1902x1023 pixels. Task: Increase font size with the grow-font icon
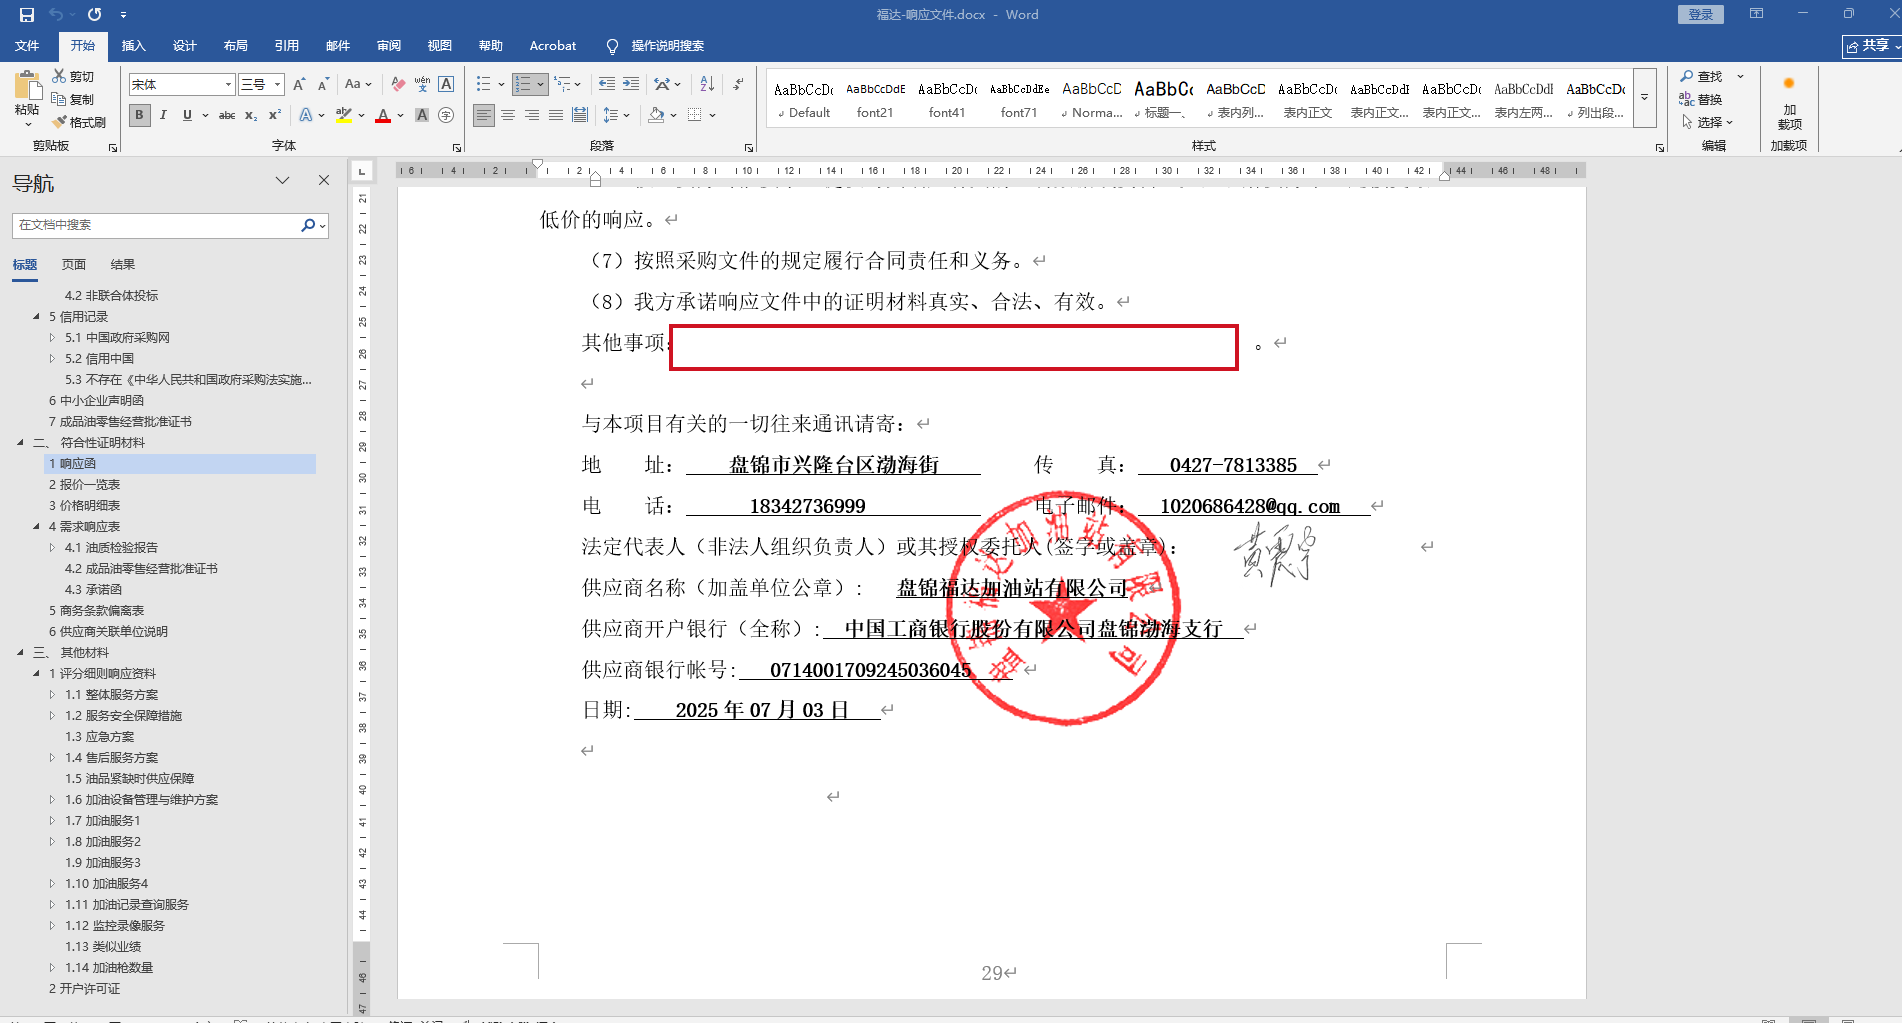(299, 85)
